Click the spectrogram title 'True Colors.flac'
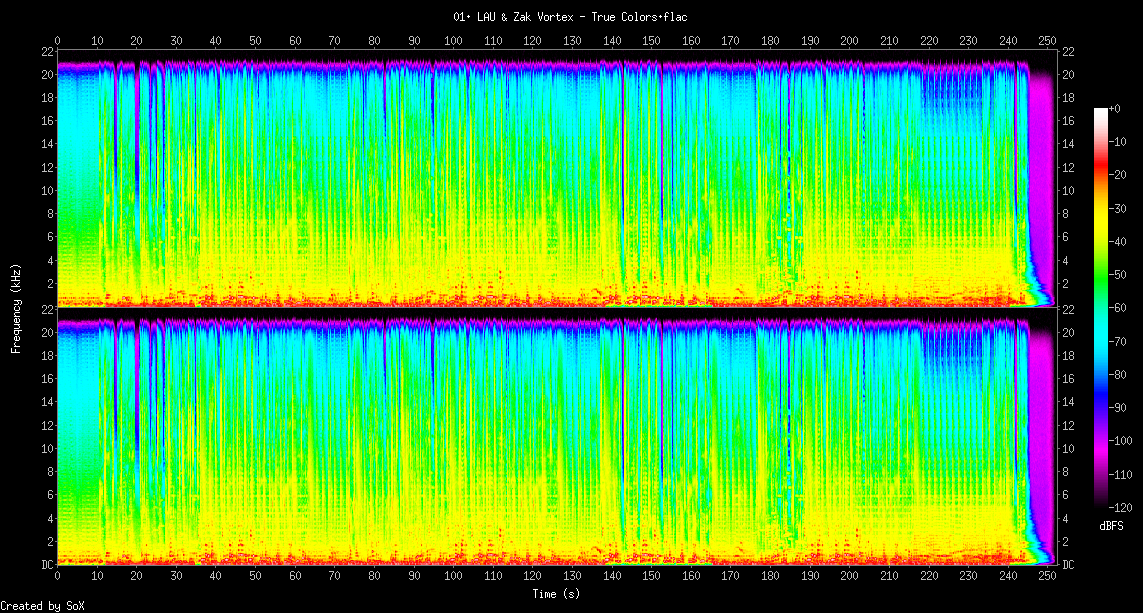1143x613 pixels. (x=570, y=17)
